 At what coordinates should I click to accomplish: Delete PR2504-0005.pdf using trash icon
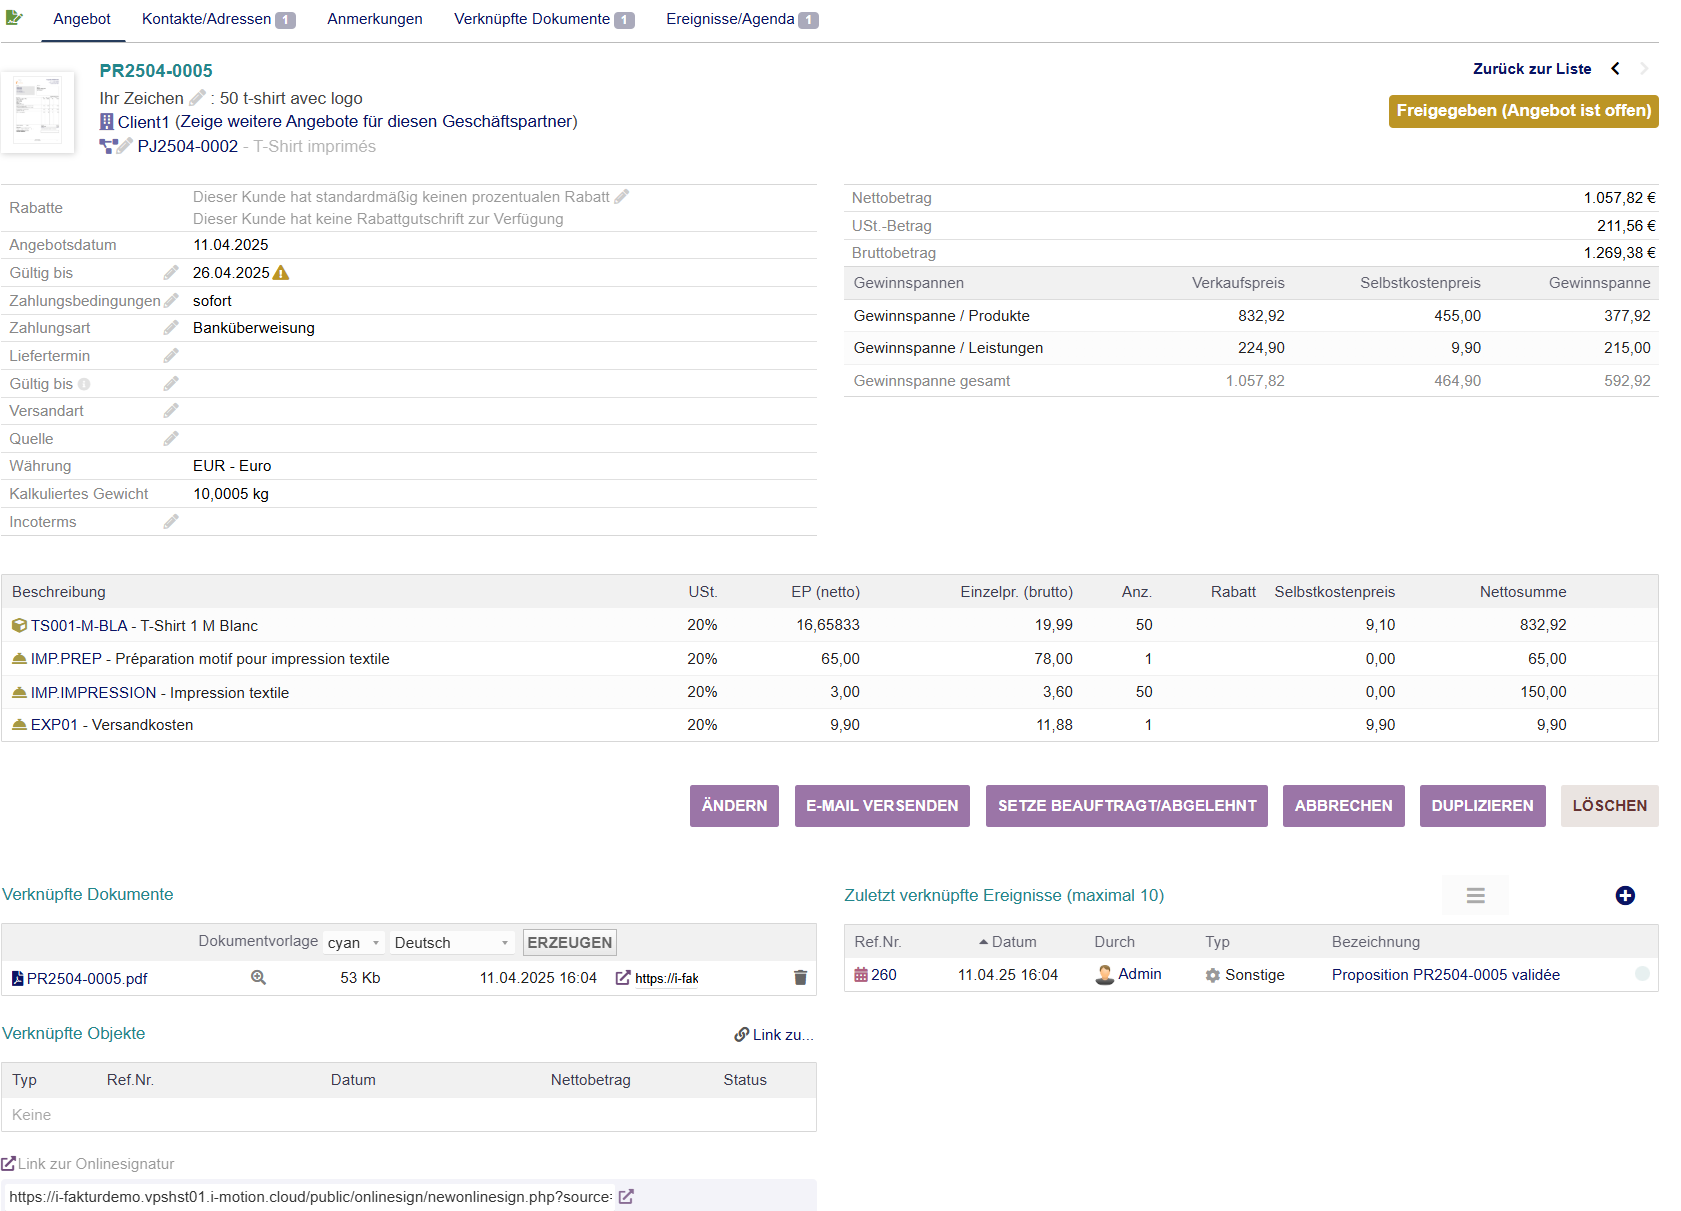click(x=800, y=978)
